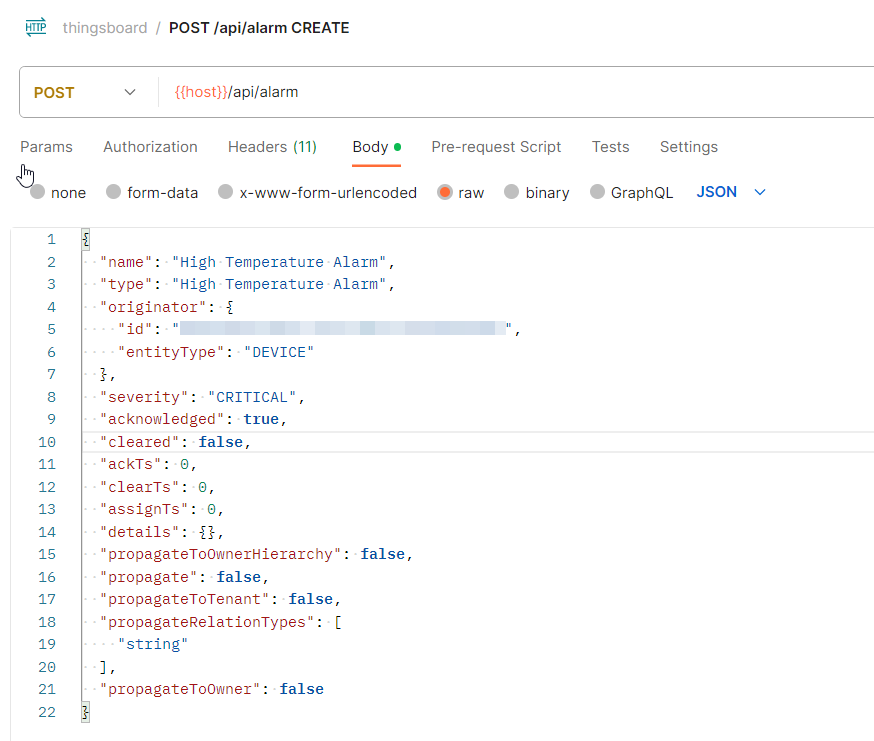Viewport: 874px width, 741px height.
Task: Select the Body tab
Action: click(x=370, y=147)
